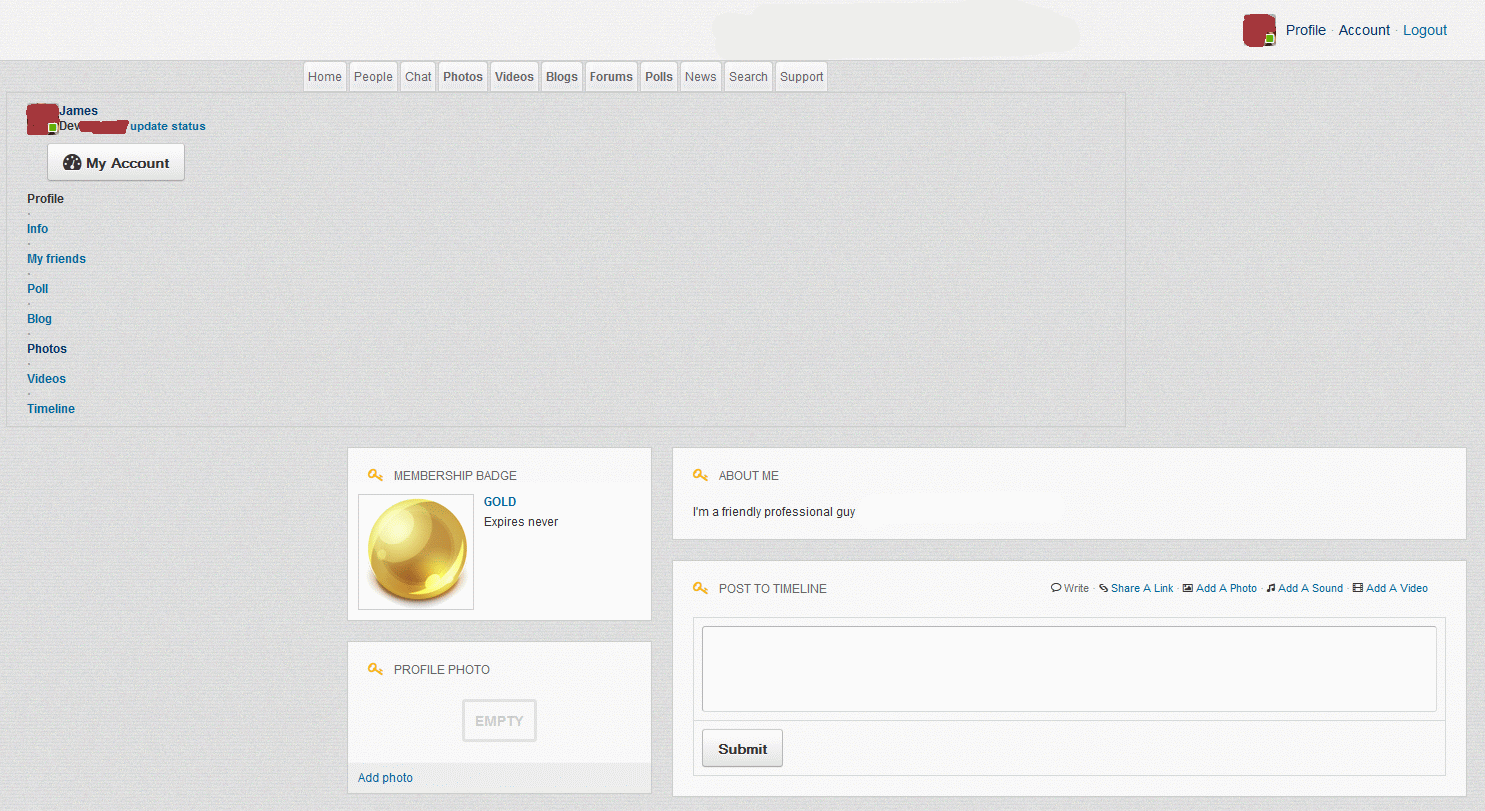Choose Add A Photo post option
Screen dimensions: 1485x811
click(1220, 588)
